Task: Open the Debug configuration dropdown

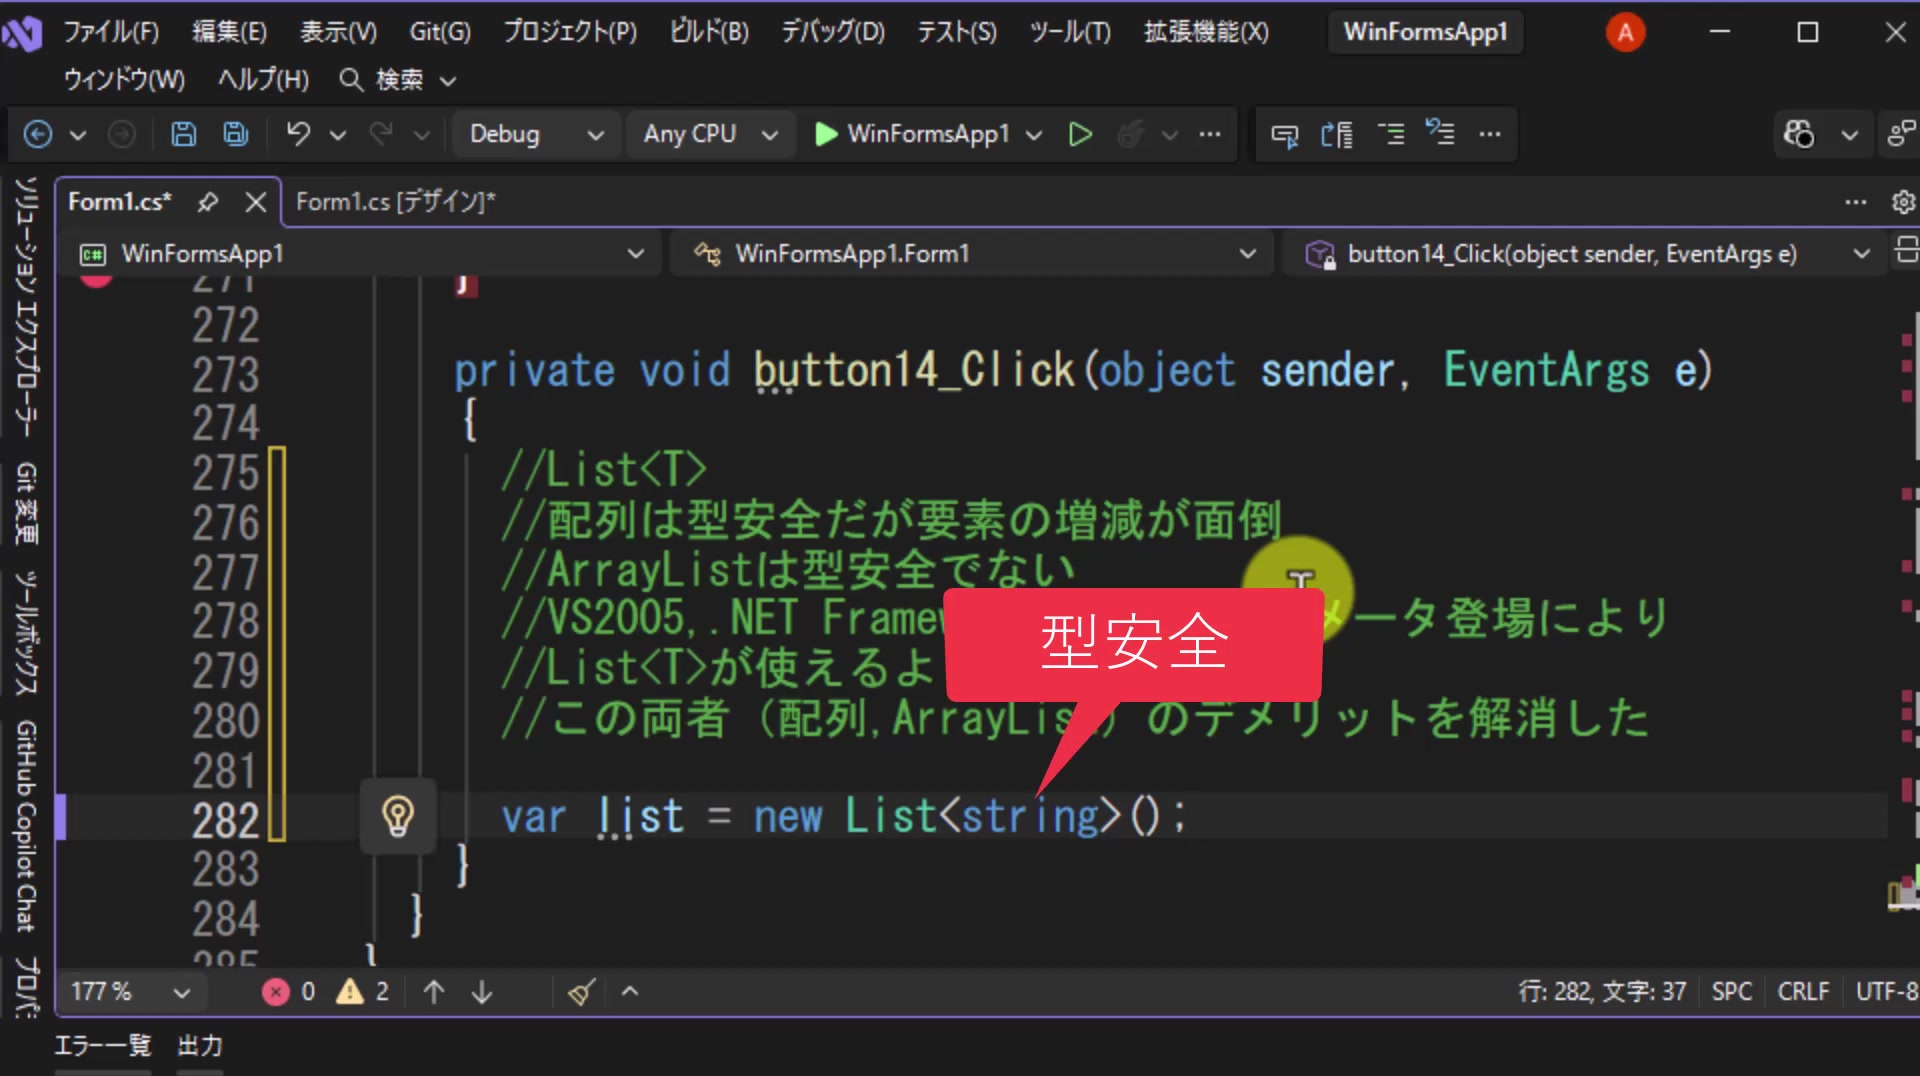Action: coord(536,134)
